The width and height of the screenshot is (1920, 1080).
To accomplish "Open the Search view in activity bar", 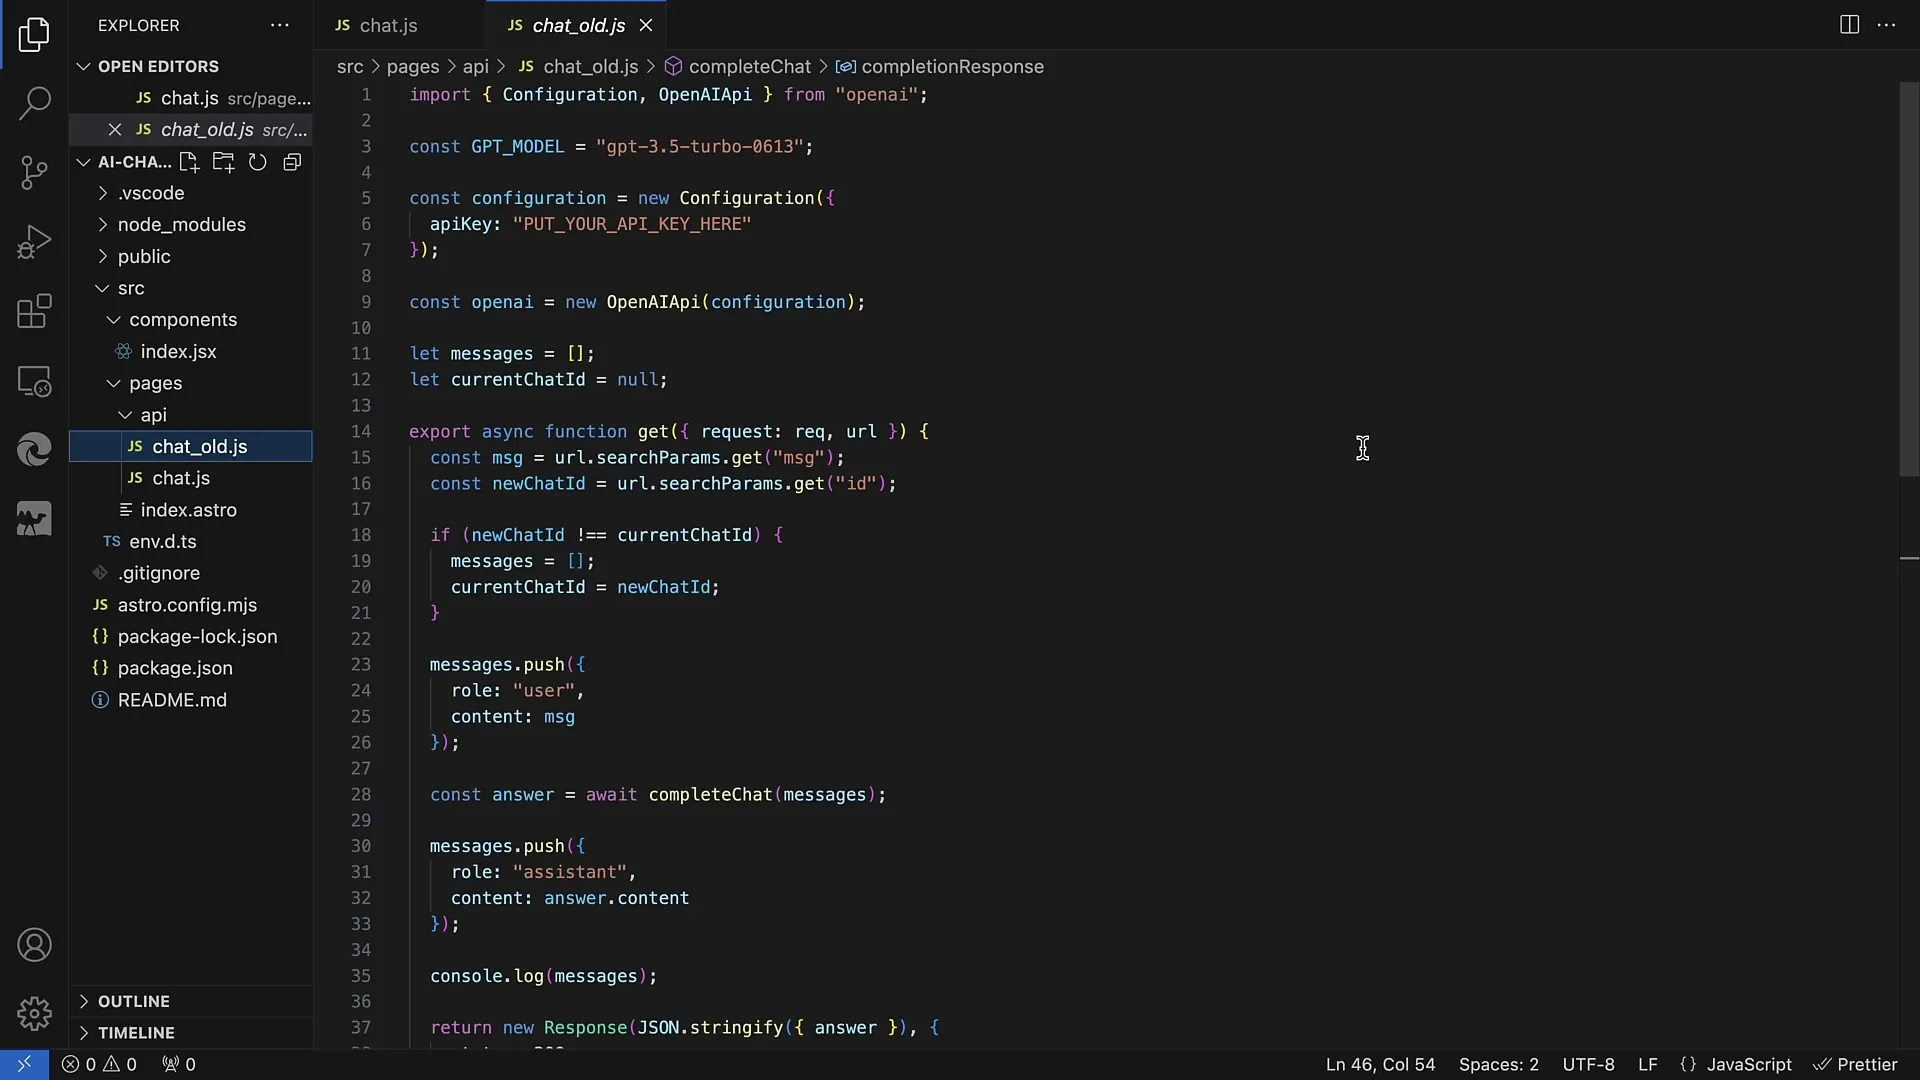I will 34,103.
